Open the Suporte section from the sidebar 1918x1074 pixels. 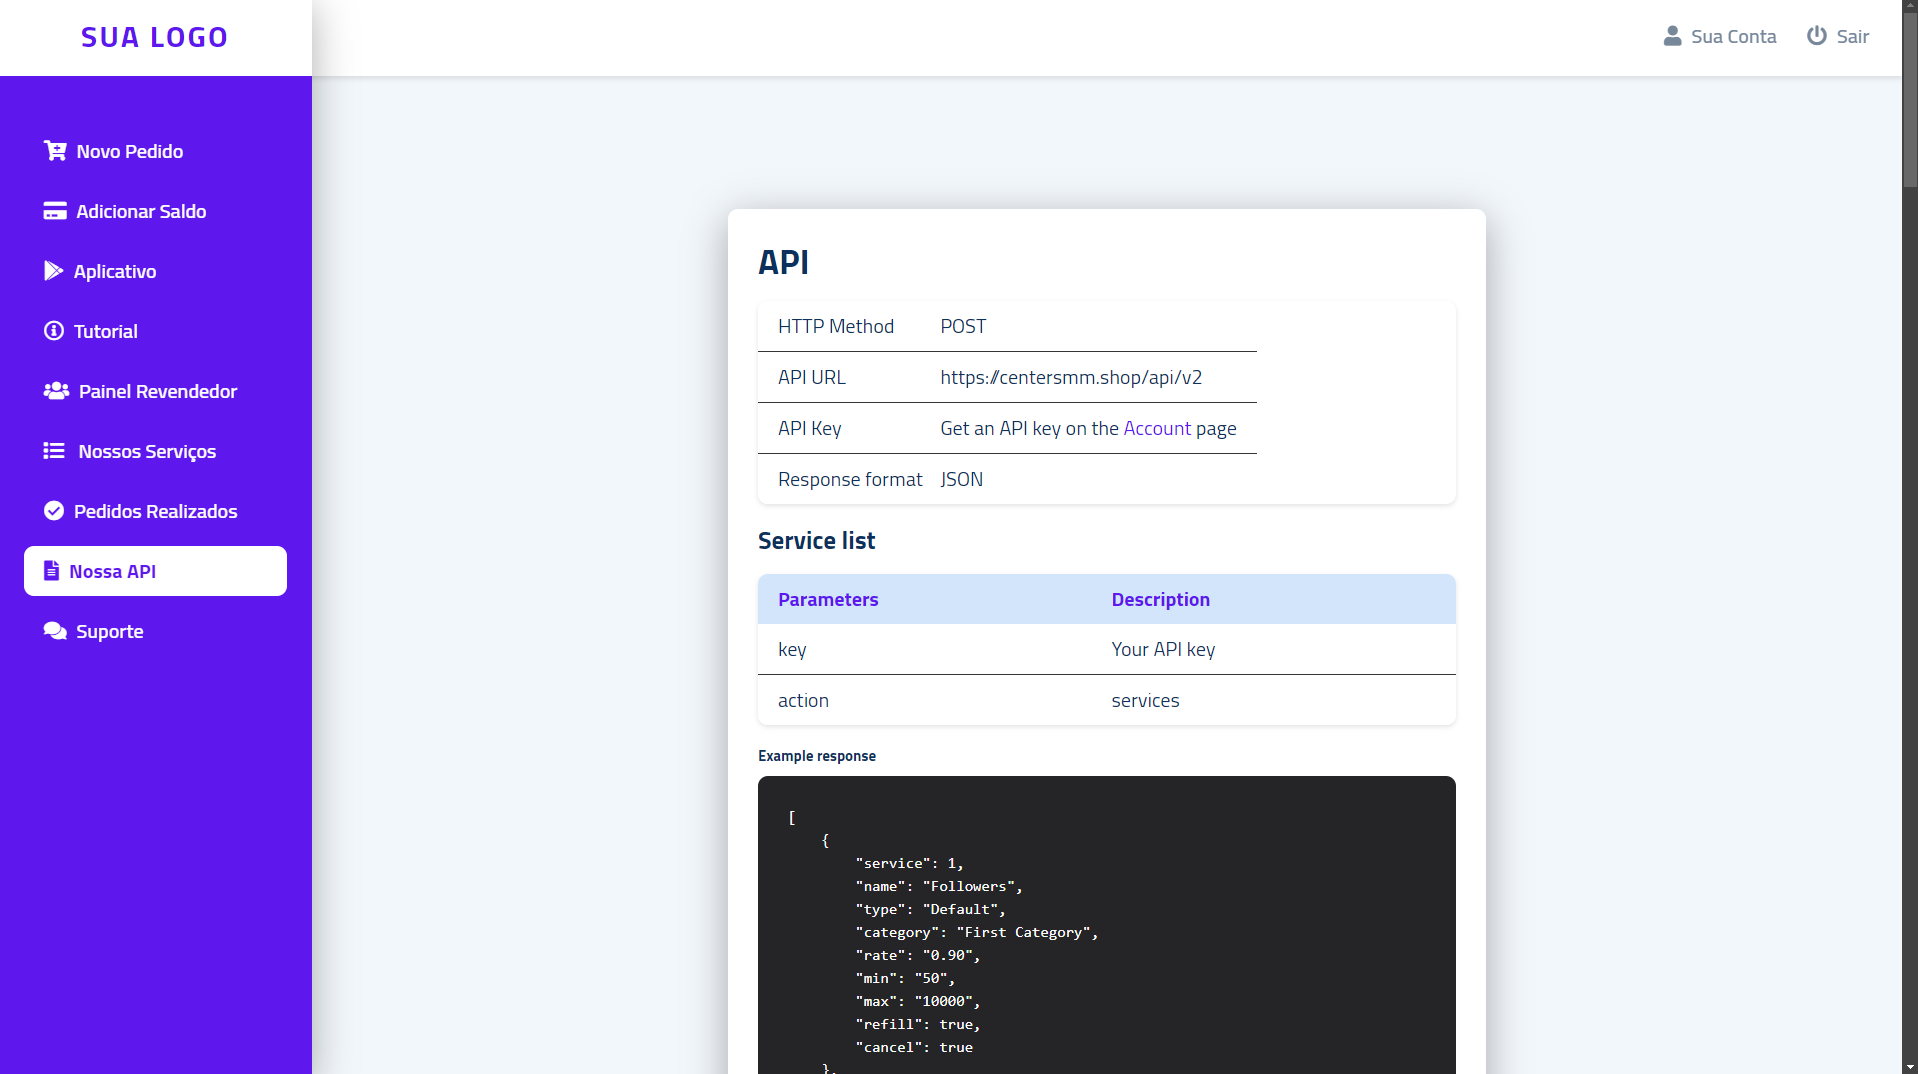[x=108, y=631]
